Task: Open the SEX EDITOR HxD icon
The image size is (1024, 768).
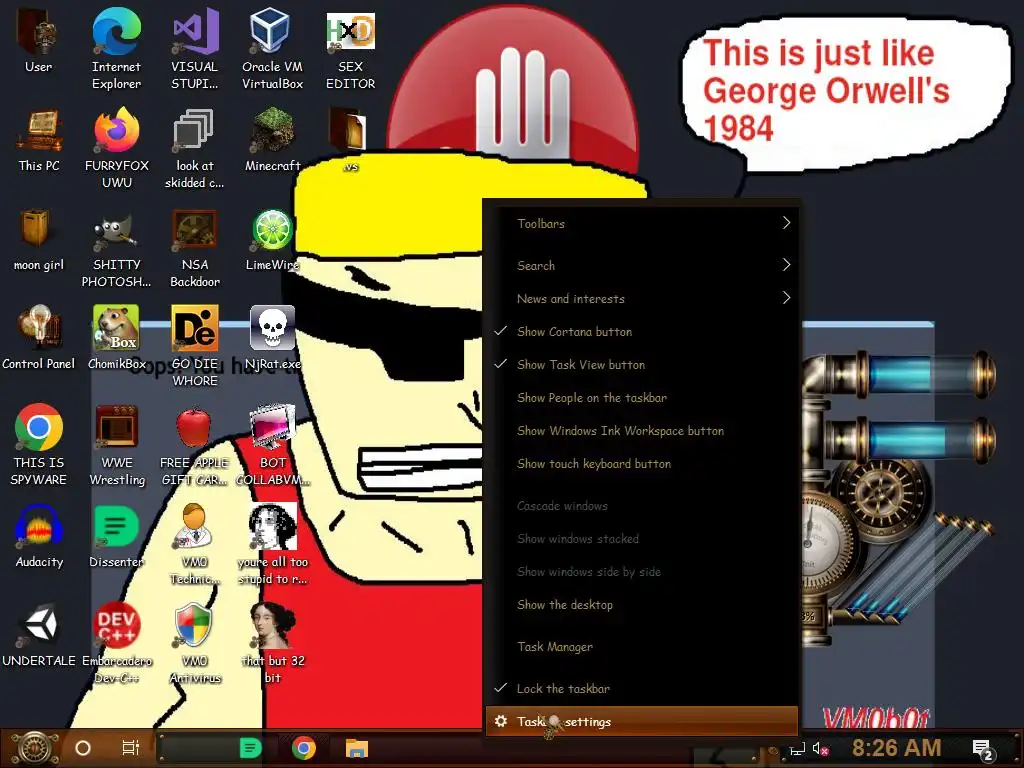Action: (351, 47)
